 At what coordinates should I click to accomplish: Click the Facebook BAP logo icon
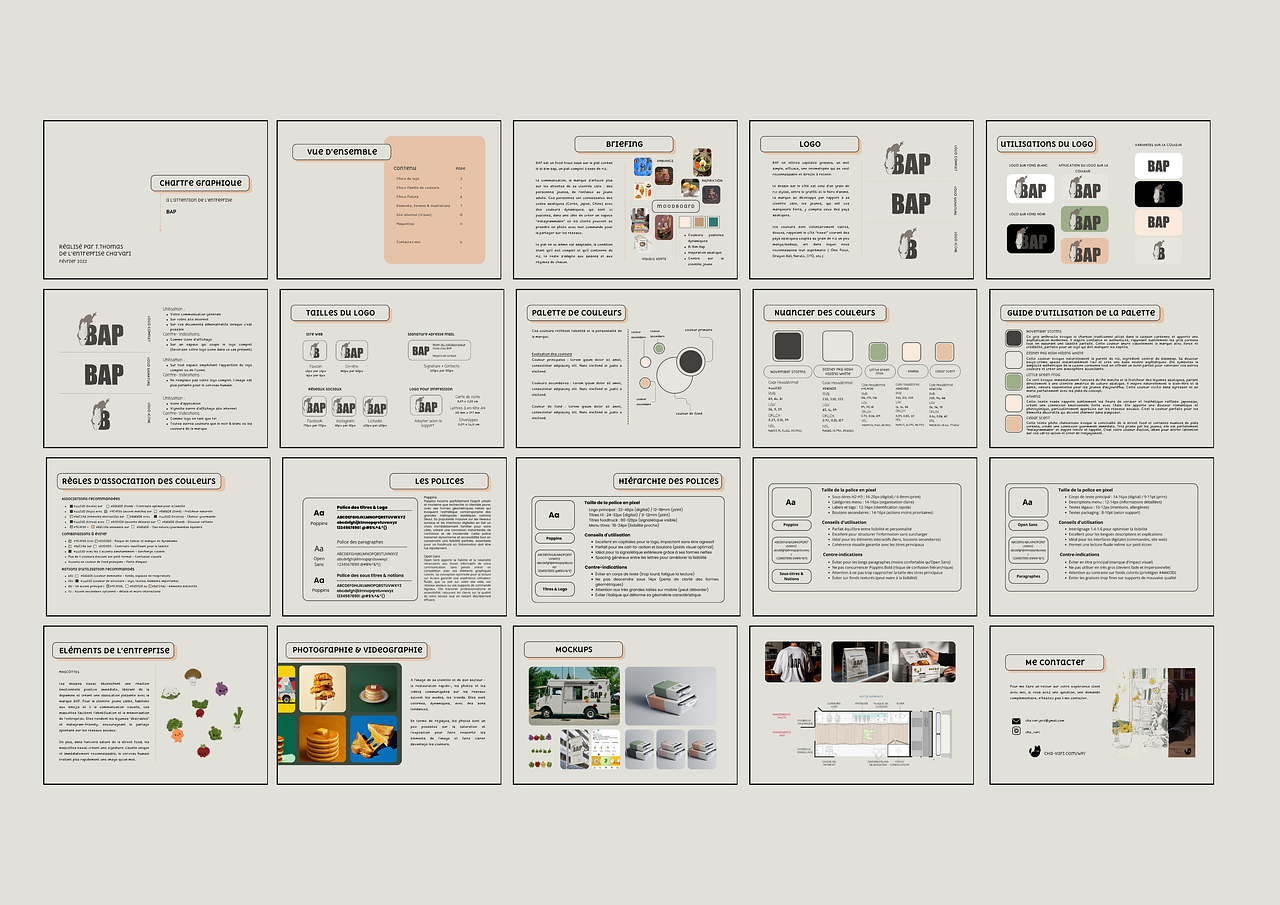pyautogui.click(x=316, y=406)
